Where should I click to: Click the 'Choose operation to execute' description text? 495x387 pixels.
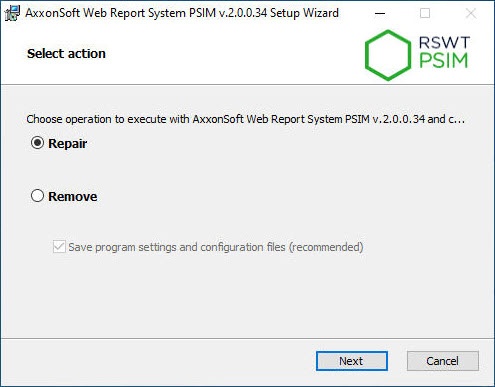246,119
